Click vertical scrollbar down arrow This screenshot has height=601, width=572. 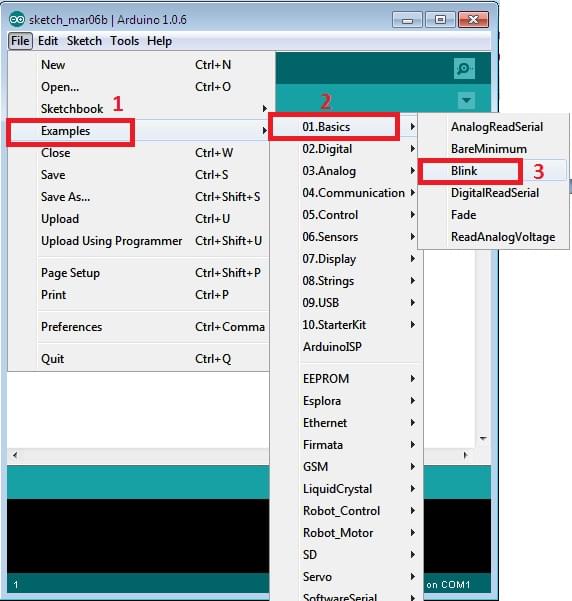(x=483, y=438)
